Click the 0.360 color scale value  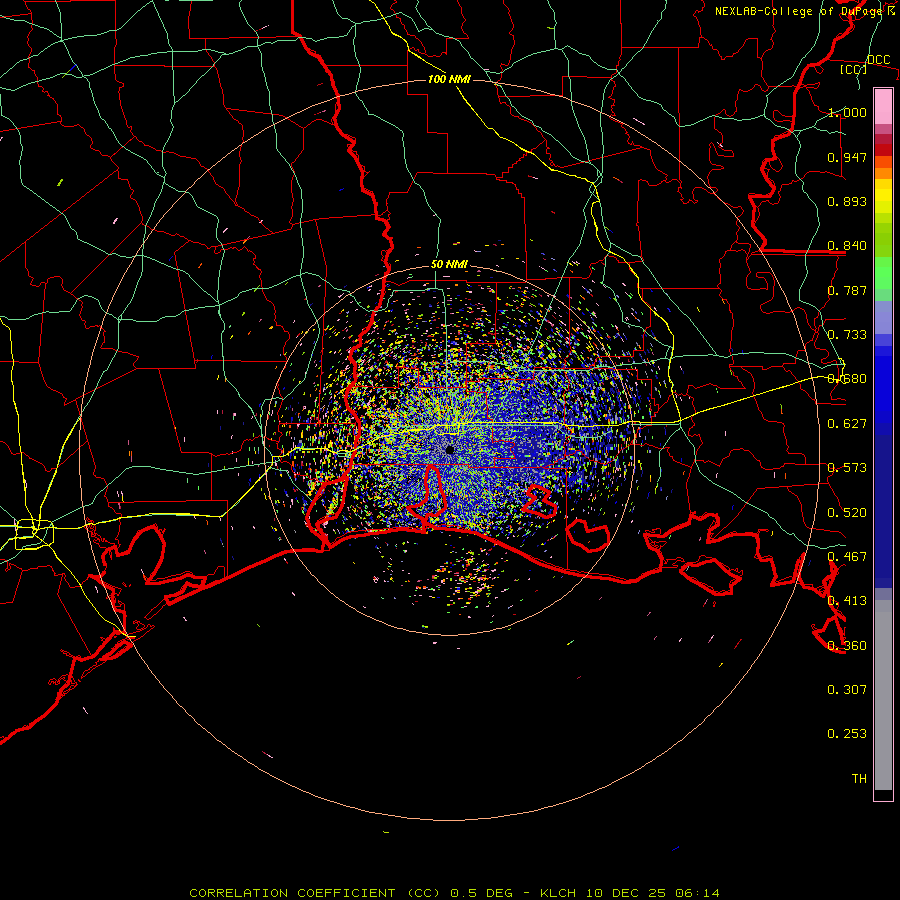(x=847, y=646)
